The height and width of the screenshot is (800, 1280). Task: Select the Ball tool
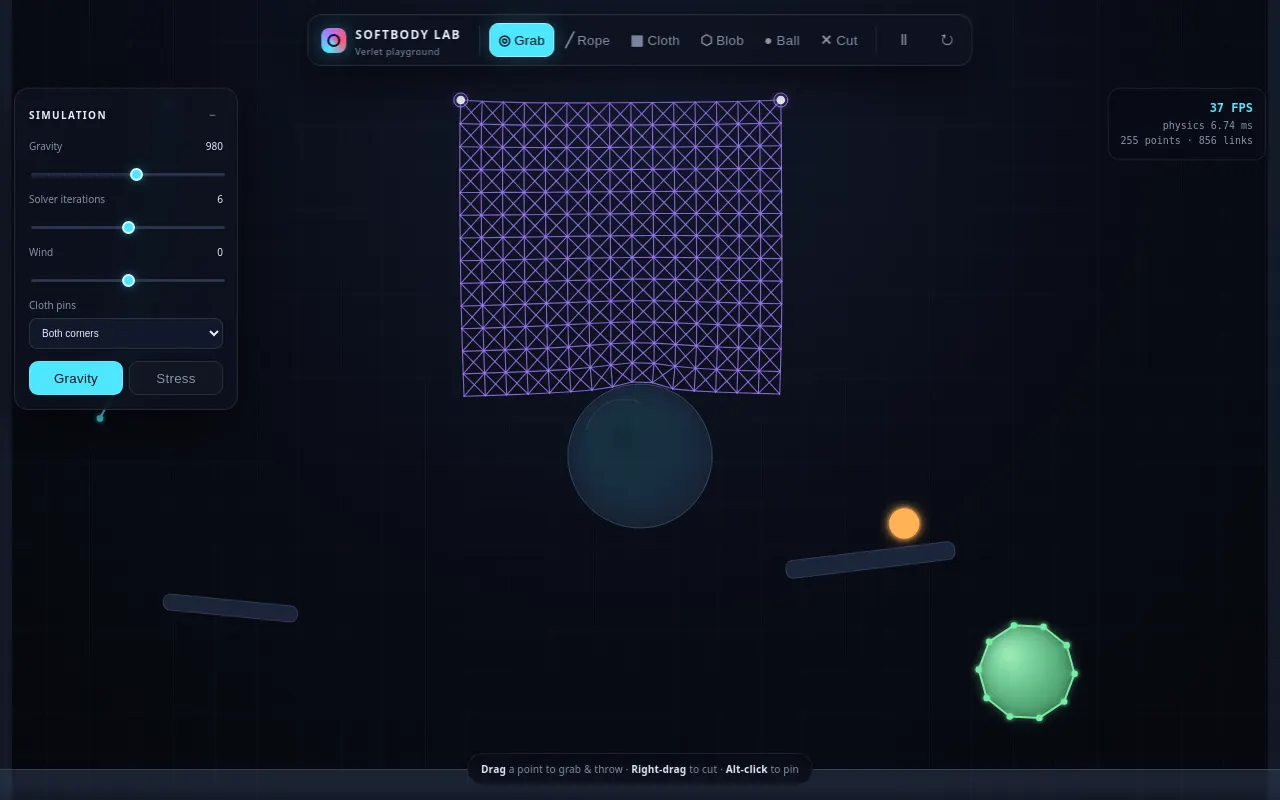[x=782, y=40]
